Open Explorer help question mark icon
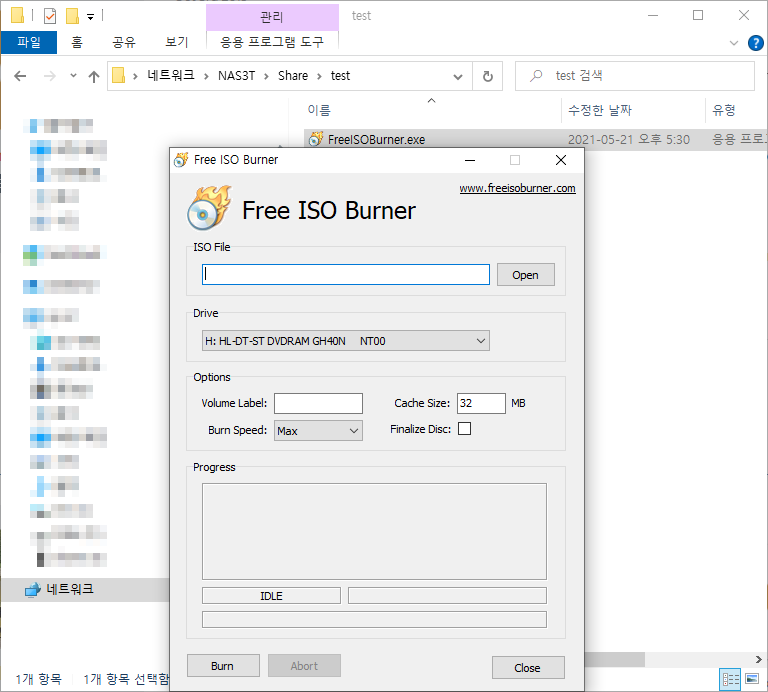Screen dimensions: 768x692 (x=755, y=43)
